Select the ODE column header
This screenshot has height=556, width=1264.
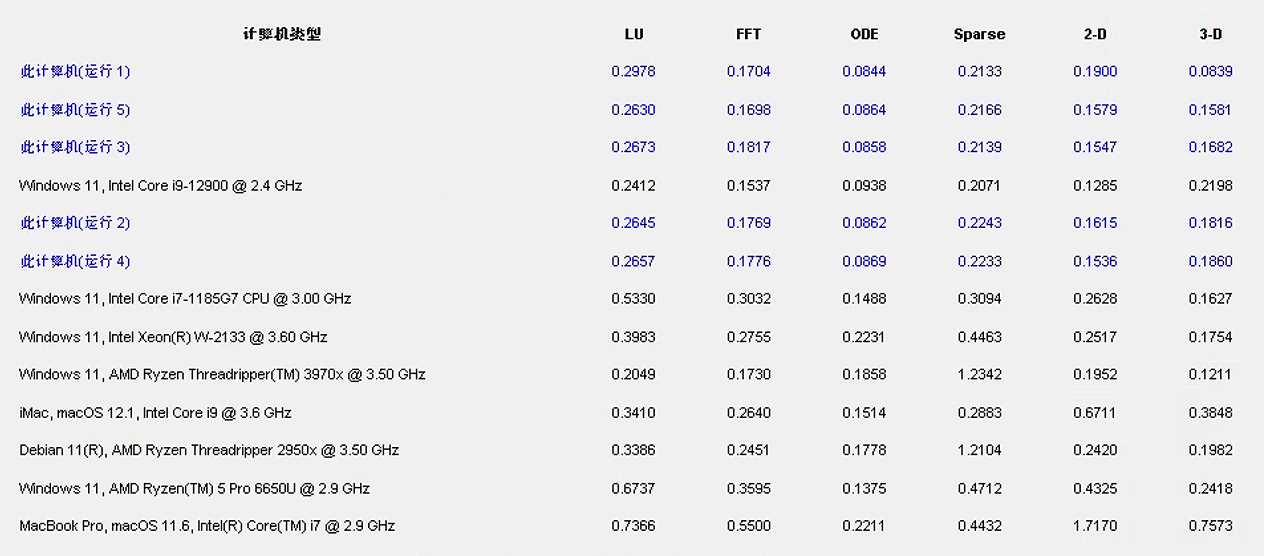tap(864, 34)
